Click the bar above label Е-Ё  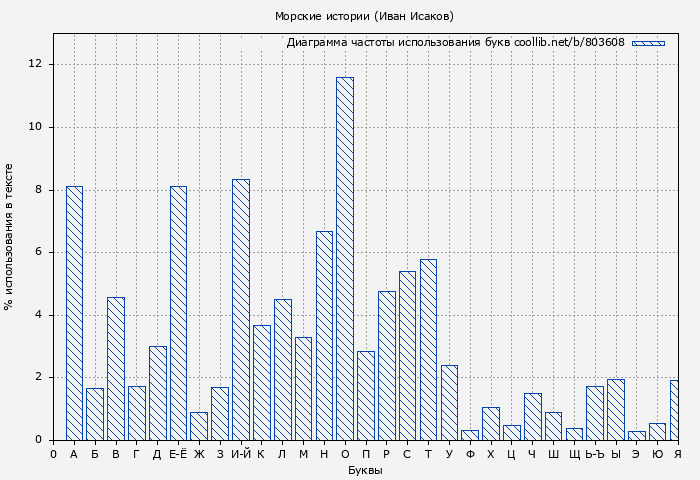pyautogui.click(x=178, y=313)
